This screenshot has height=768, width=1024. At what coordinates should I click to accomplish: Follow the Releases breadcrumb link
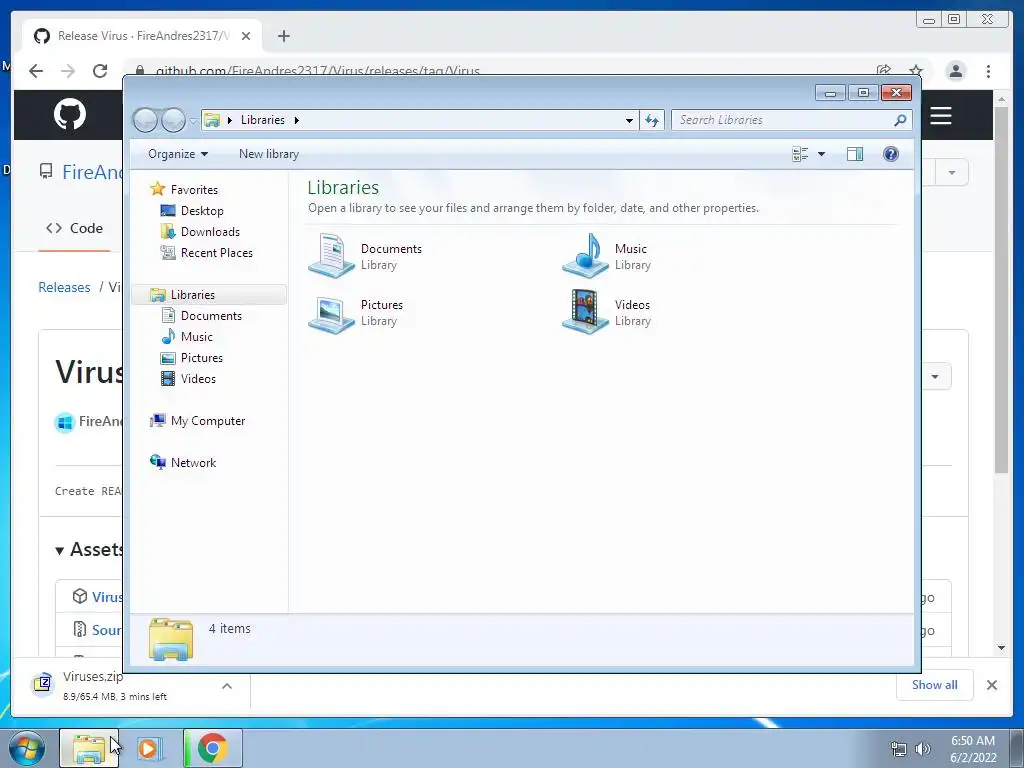point(64,287)
